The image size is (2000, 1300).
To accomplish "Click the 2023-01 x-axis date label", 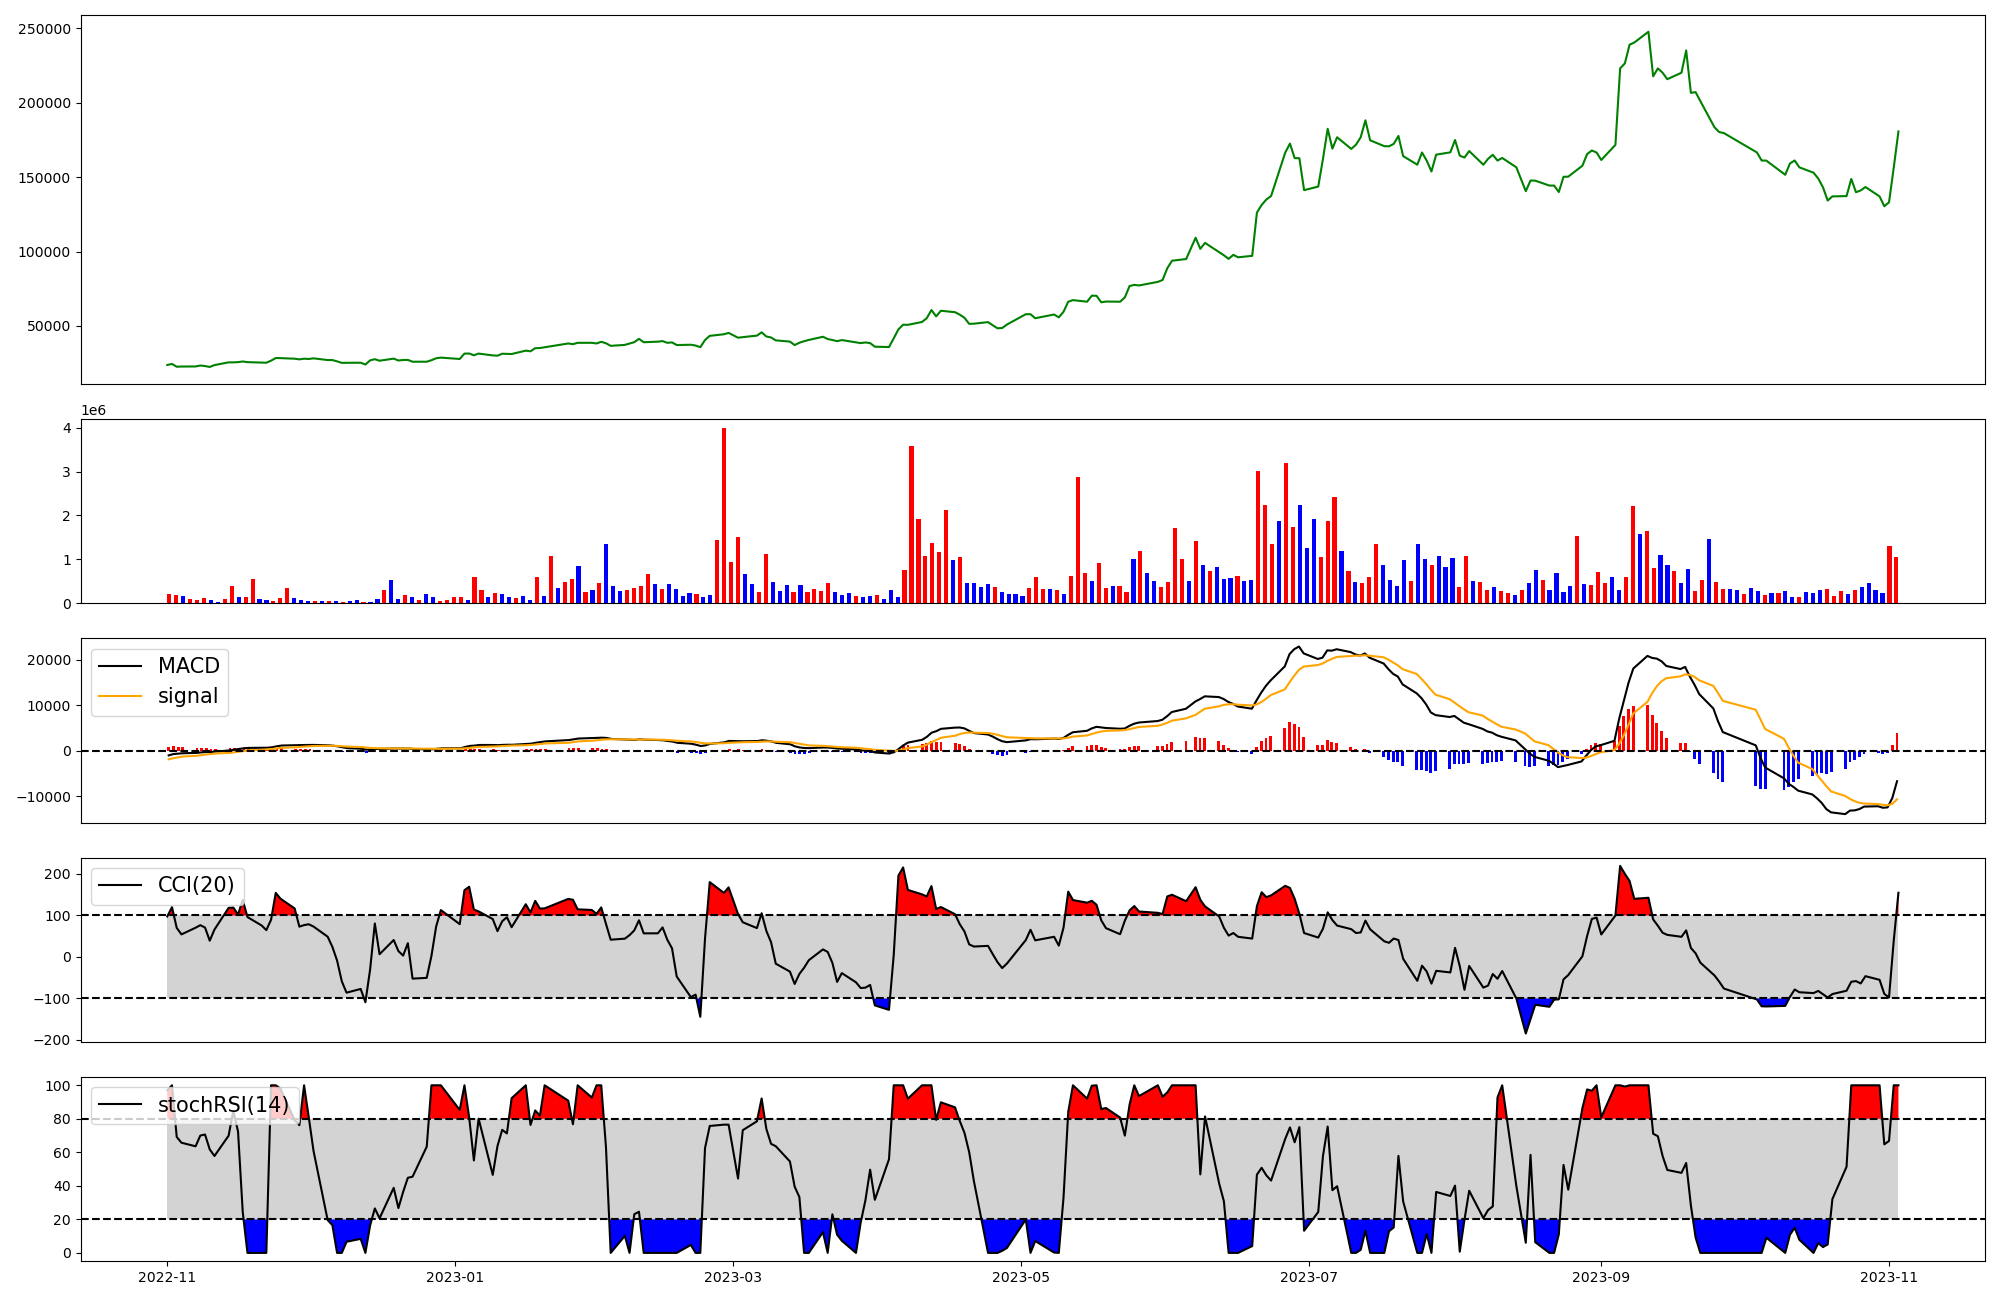I will tap(455, 1277).
